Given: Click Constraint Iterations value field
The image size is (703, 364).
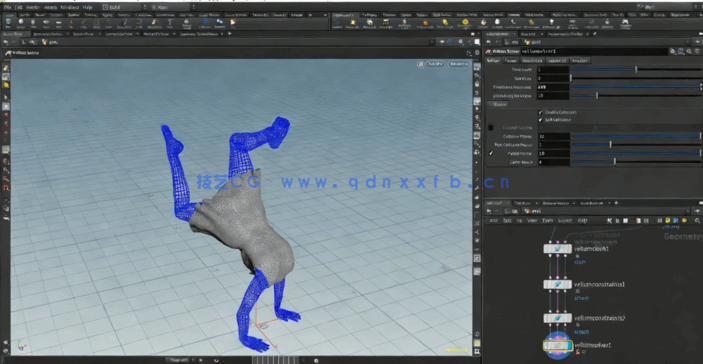Looking at the screenshot, I should (552, 87).
